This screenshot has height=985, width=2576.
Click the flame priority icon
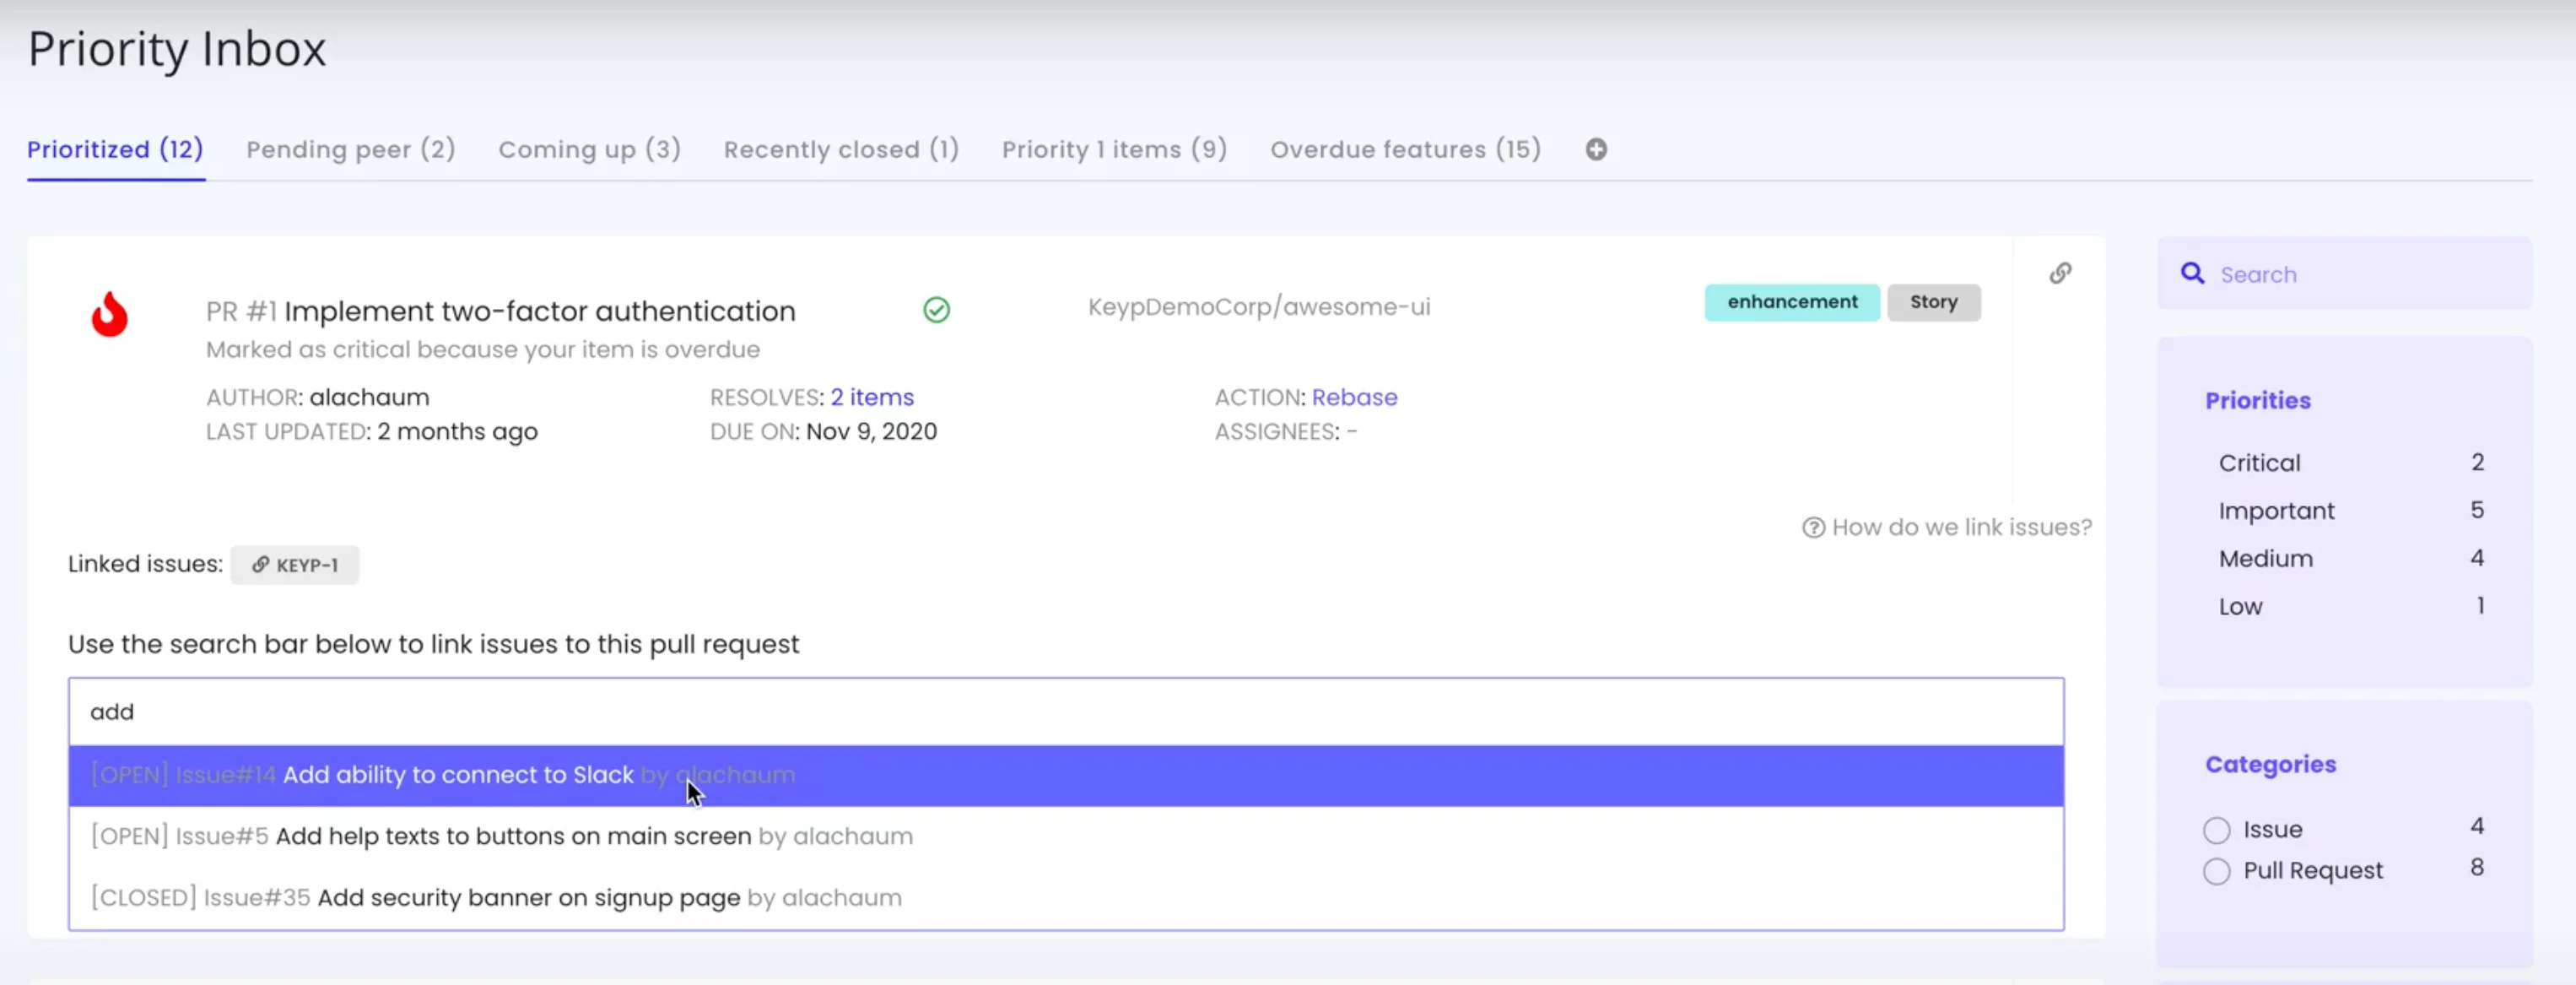tap(110, 314)
